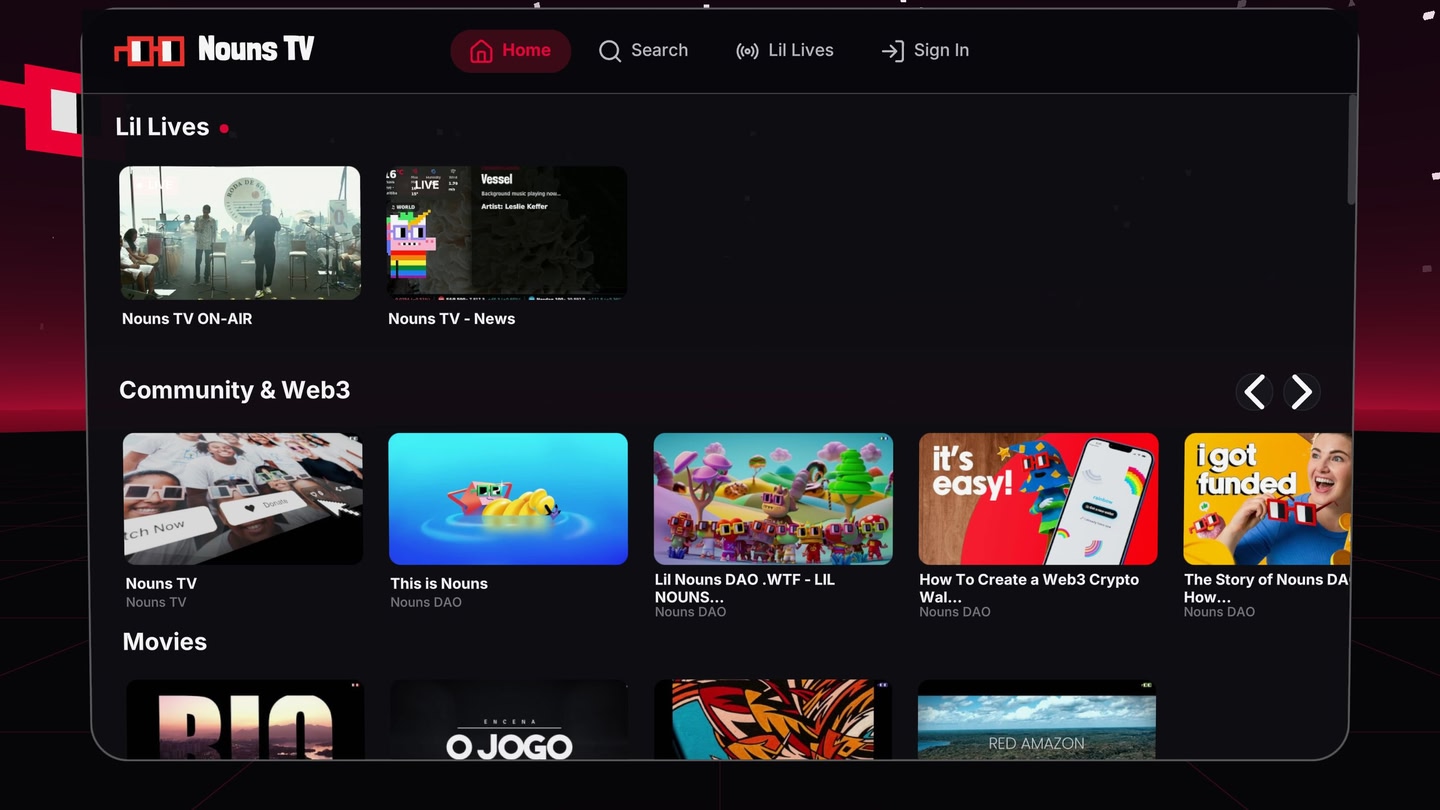Viewport: 1440px width, 810px height.
Task: Click Sign In text
Action: coord(941,50)
